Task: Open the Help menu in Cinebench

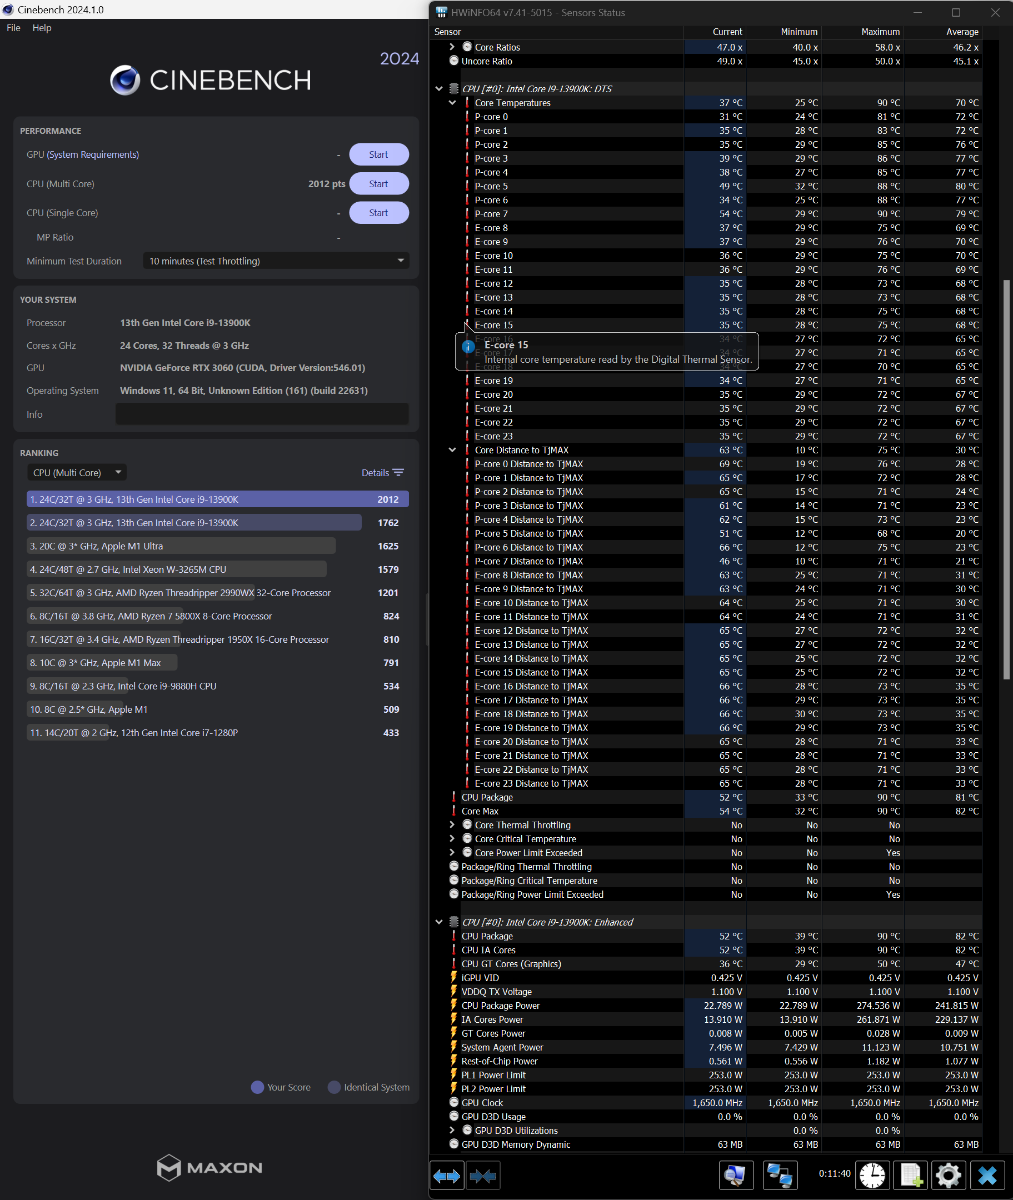Action: point(42,28)
